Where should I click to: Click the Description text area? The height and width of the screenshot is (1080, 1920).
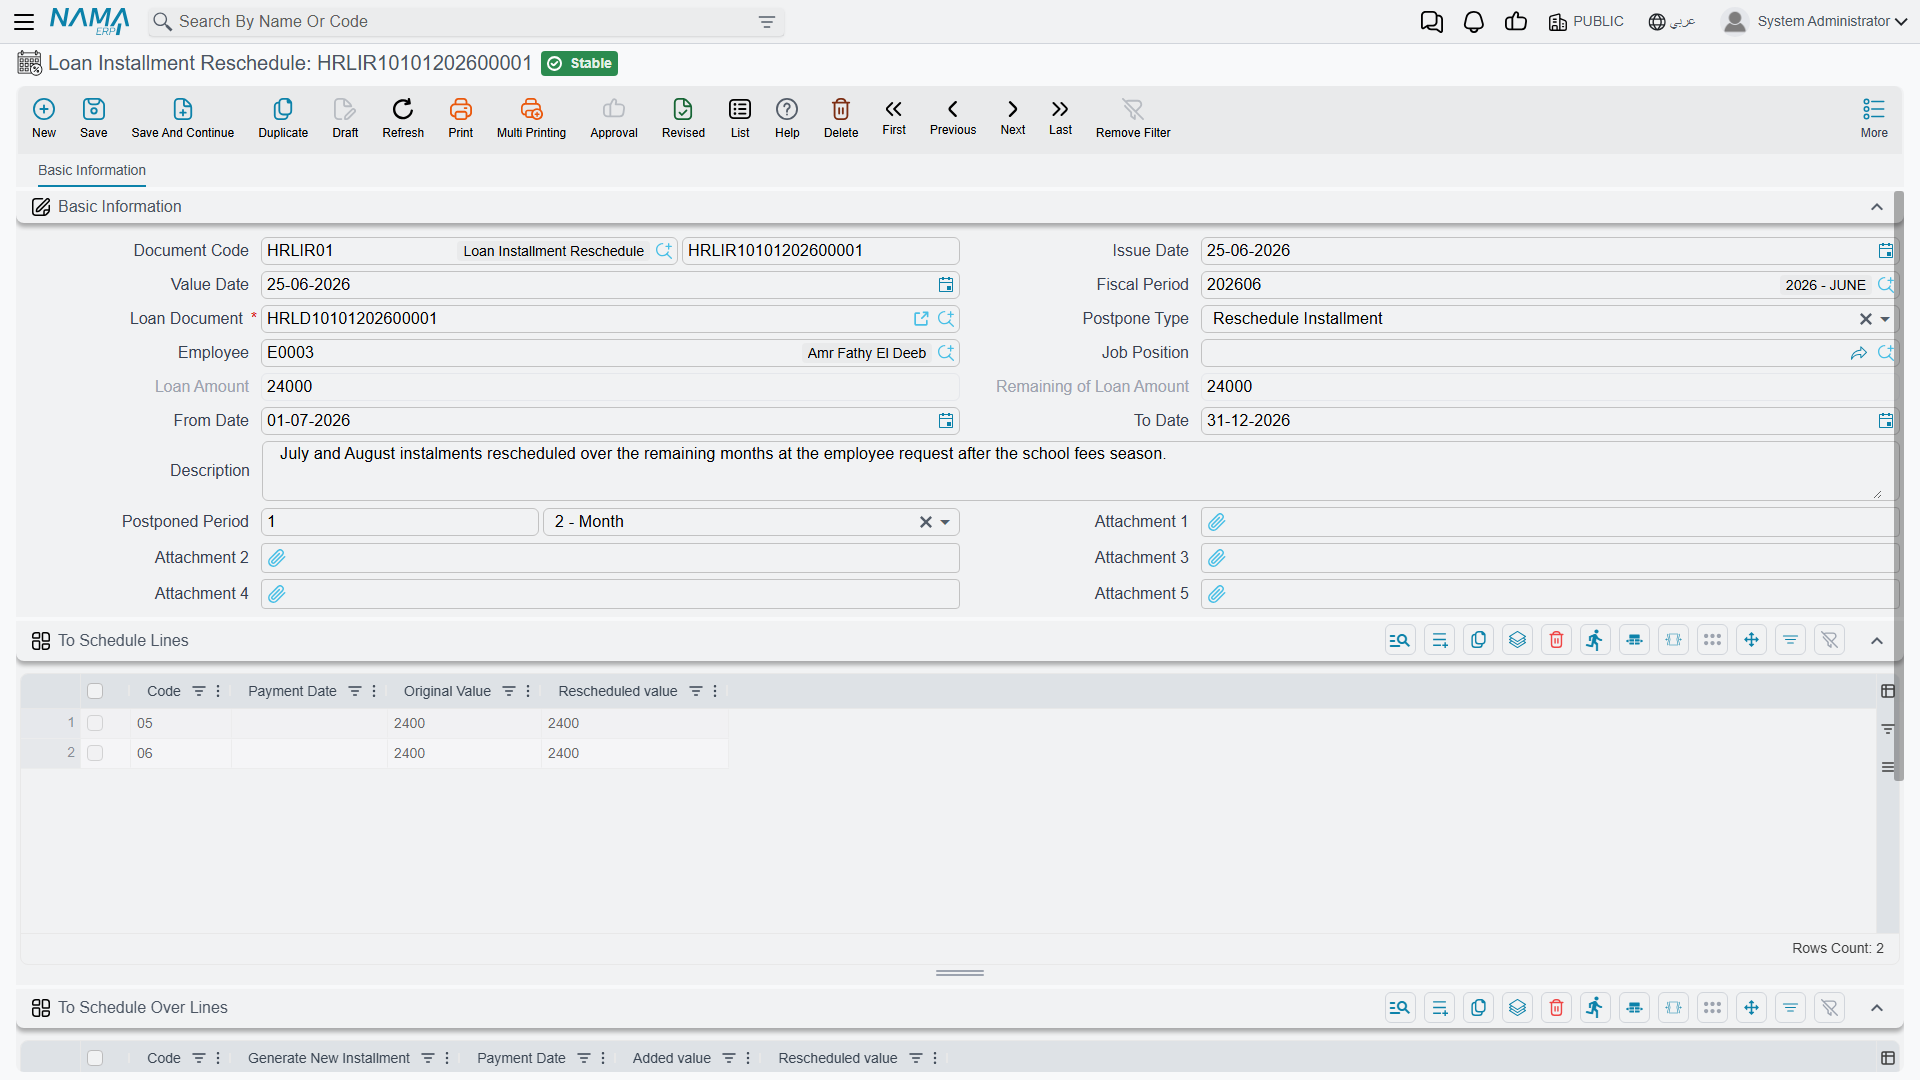point(1079,471)
